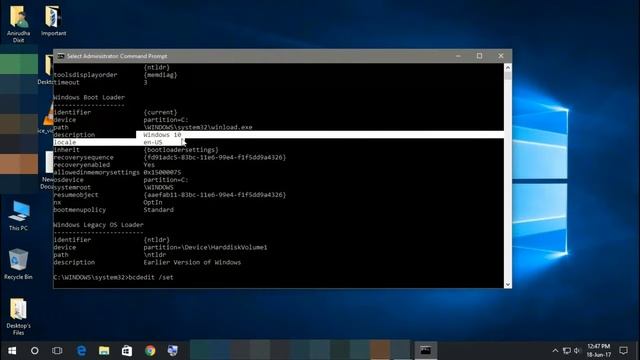Image resolution: width=640 pixels, height=360 pixels.
Task: Click the 'partition=C:' device value
Action: point(166,120)
